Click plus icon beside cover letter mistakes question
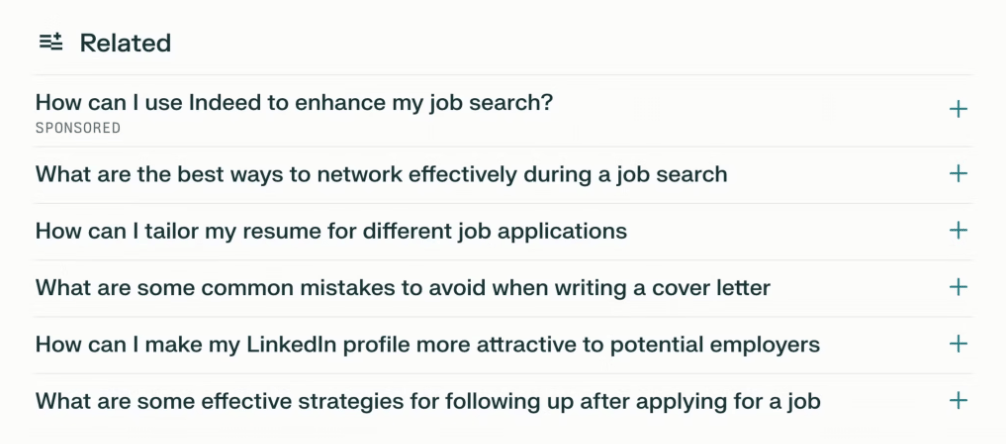The image size is (1006, 444). (x=958, y=287)
